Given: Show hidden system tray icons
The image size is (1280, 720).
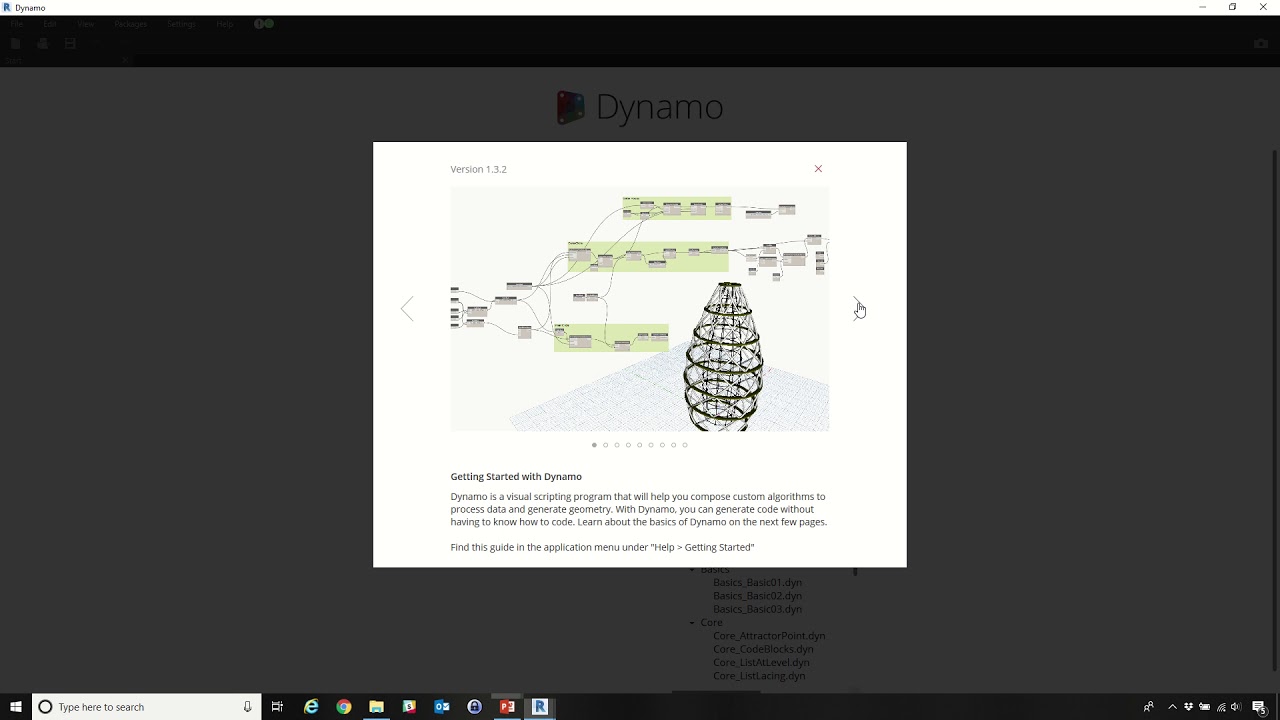Looking at the screenshot, I should click(1173, 707).
